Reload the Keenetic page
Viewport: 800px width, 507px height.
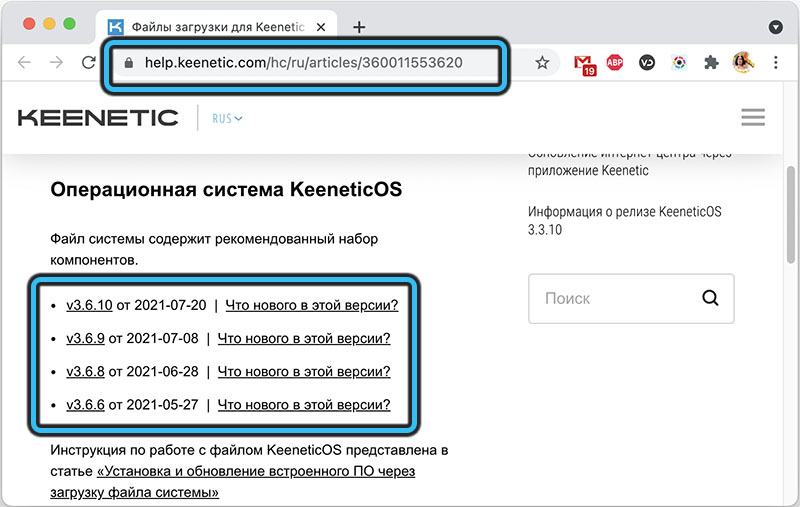tap(89, 63)
